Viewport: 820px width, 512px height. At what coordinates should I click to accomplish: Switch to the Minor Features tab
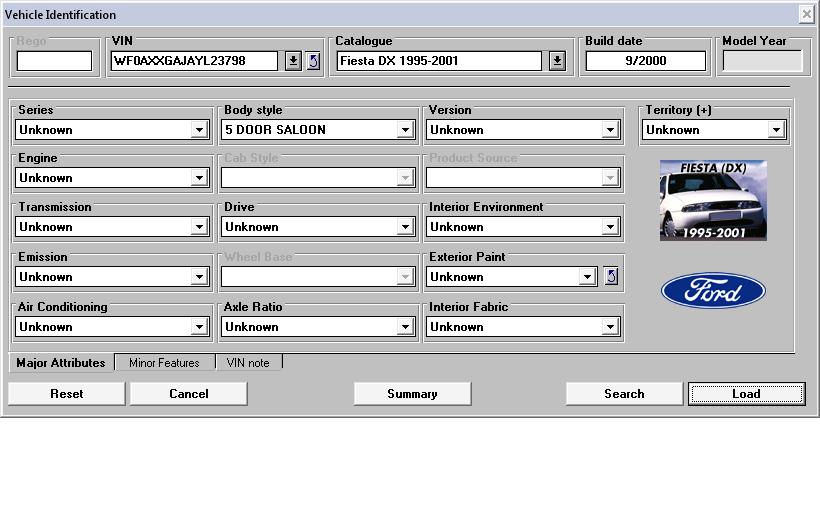[x=164, y=363]
